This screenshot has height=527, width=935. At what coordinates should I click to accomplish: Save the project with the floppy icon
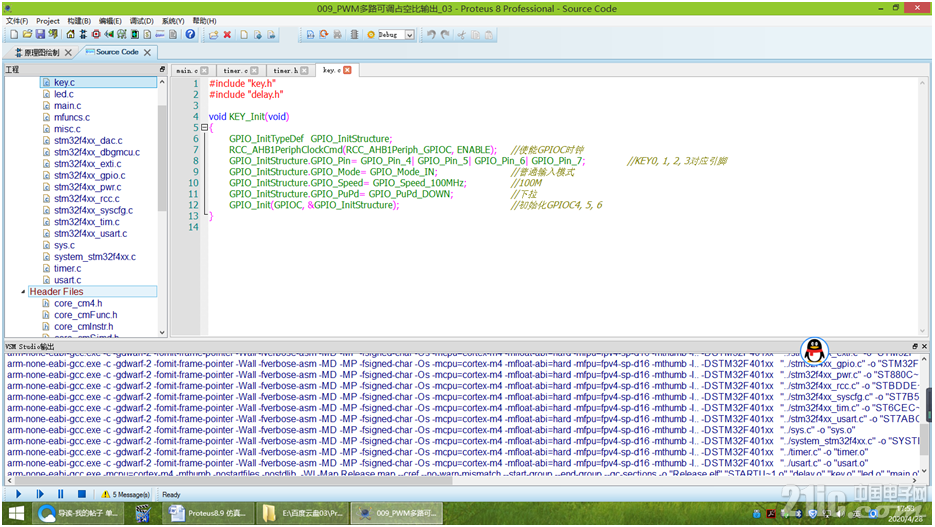point(40,35)
